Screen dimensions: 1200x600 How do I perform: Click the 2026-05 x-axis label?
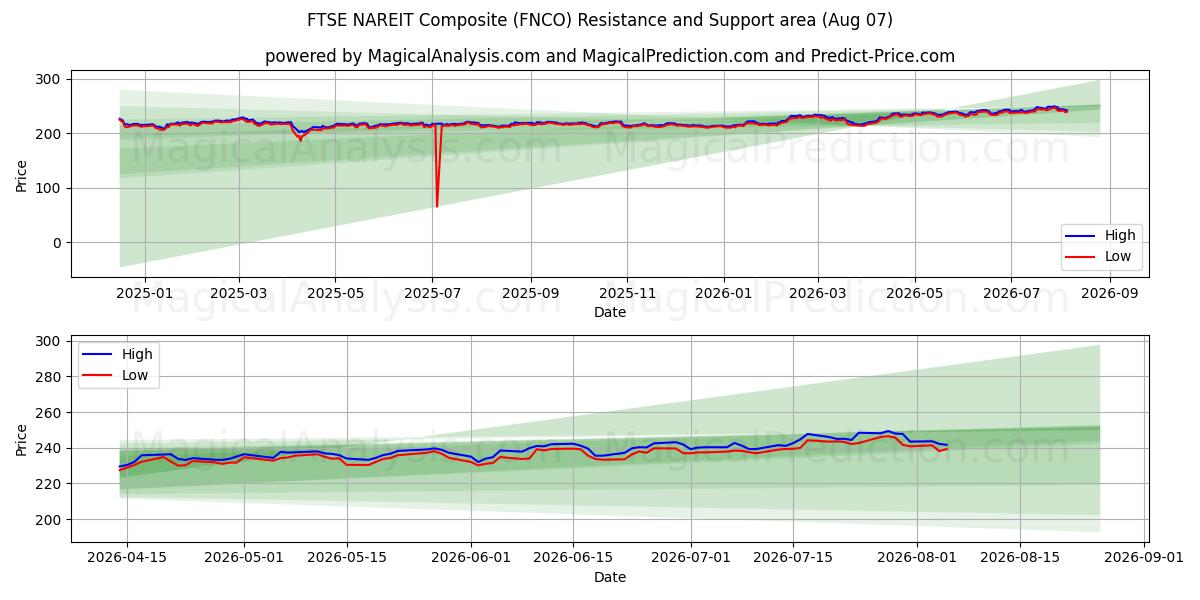[x=914, y=295]
